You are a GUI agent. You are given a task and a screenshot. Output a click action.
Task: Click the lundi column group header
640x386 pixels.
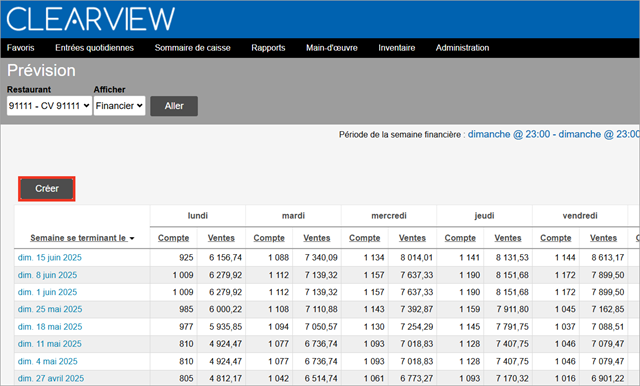(x=198, y=215)
